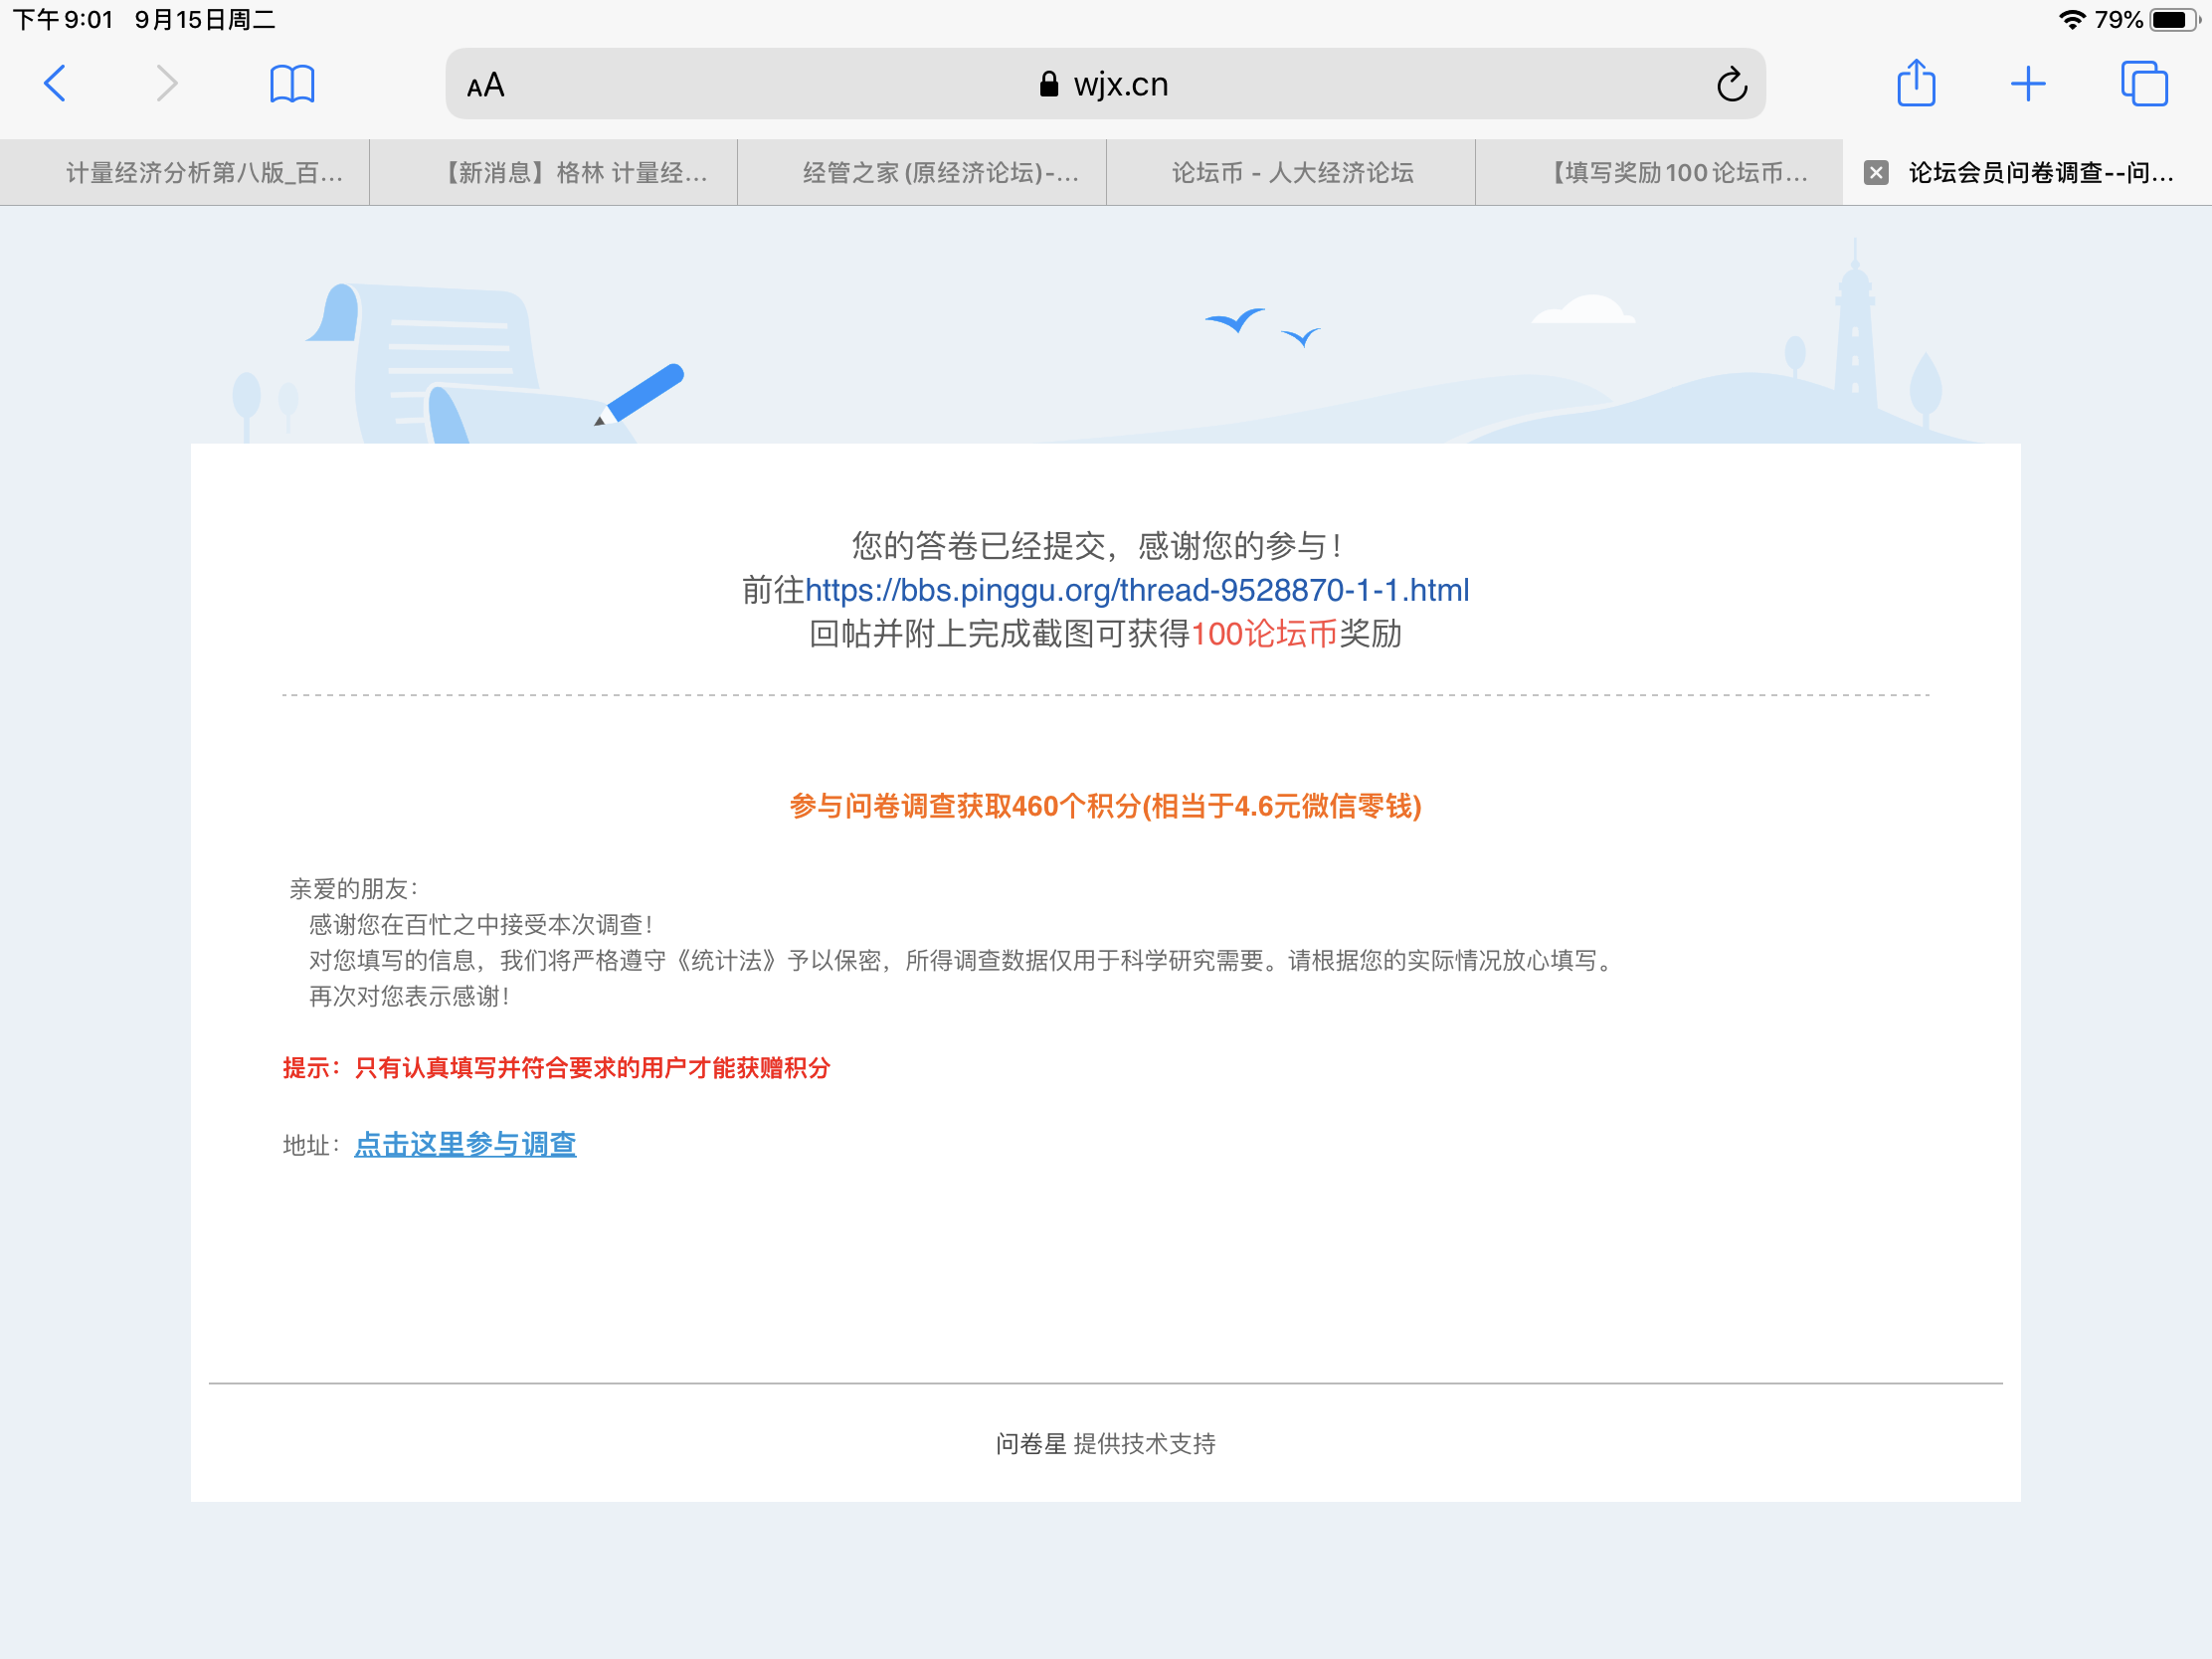The image size is (2212, 1659).
Task: Switch to 【新消息】格林 计量经 tab
Action: coord(573,173)
